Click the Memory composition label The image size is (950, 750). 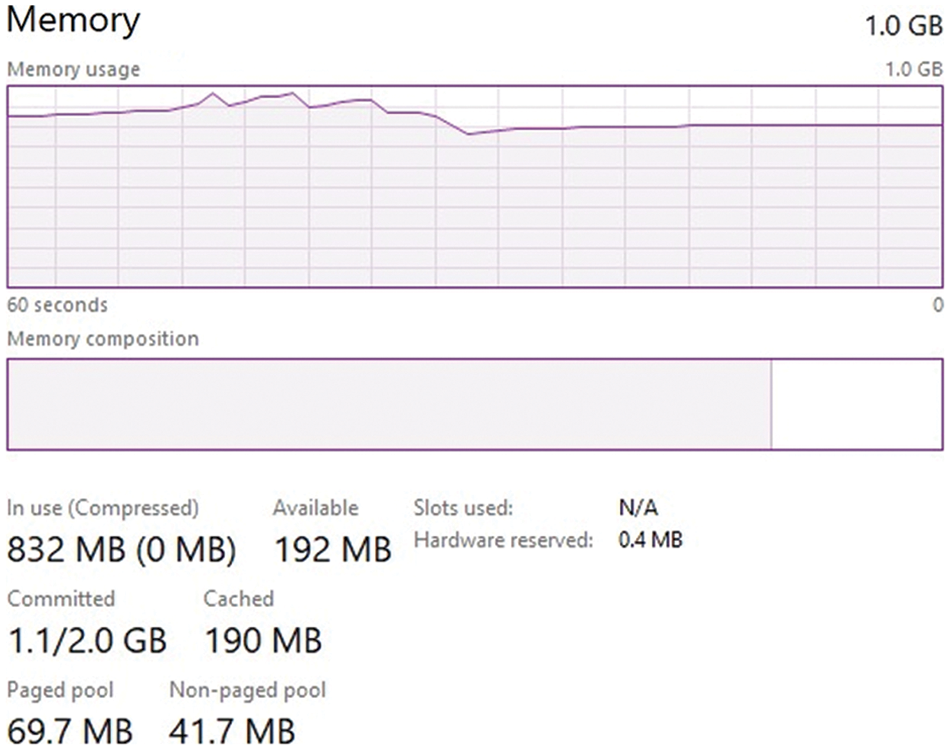point(103,339)
